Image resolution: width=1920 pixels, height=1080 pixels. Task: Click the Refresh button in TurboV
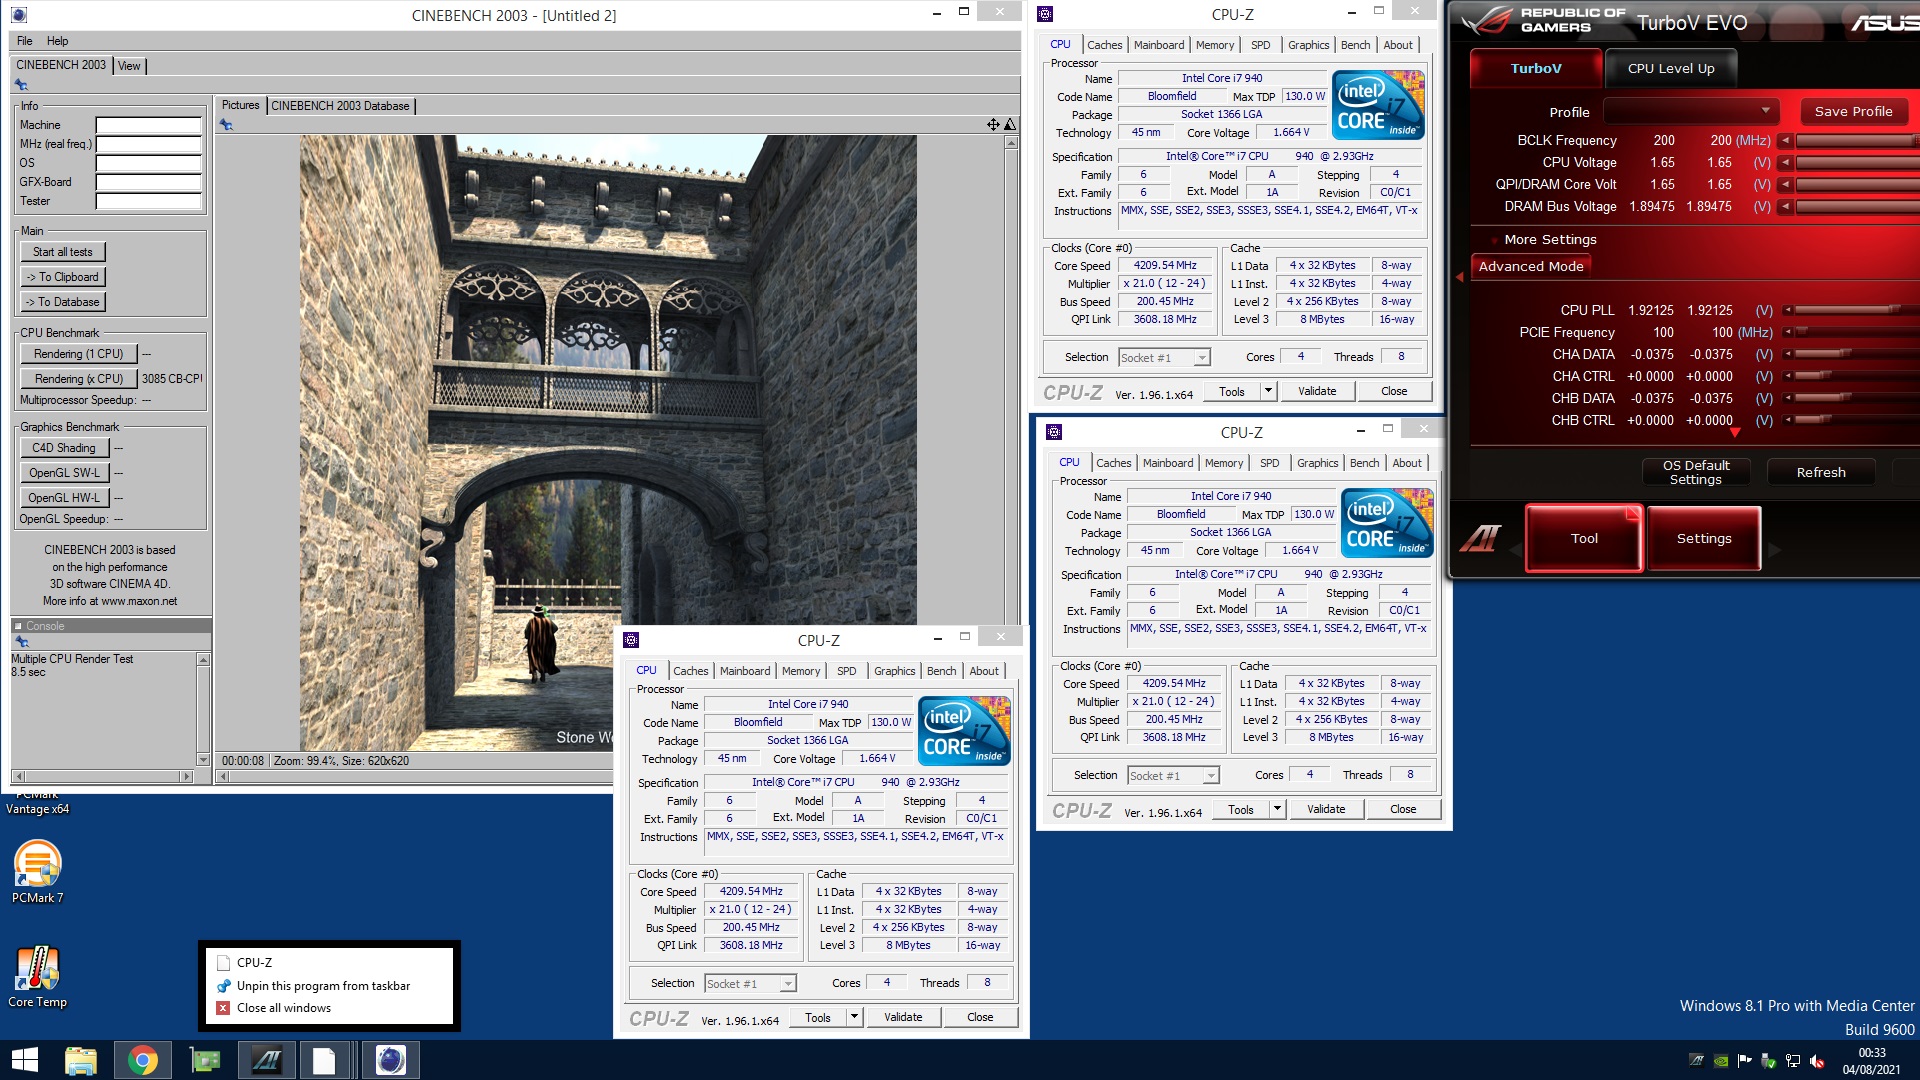tap(1820, 472)
